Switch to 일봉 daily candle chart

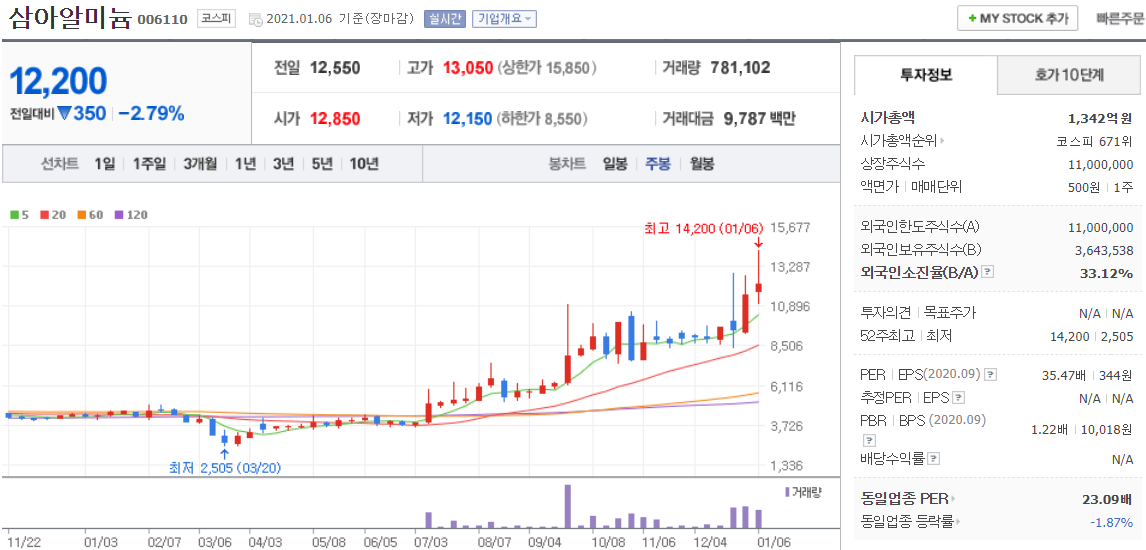tap(615, 164)
